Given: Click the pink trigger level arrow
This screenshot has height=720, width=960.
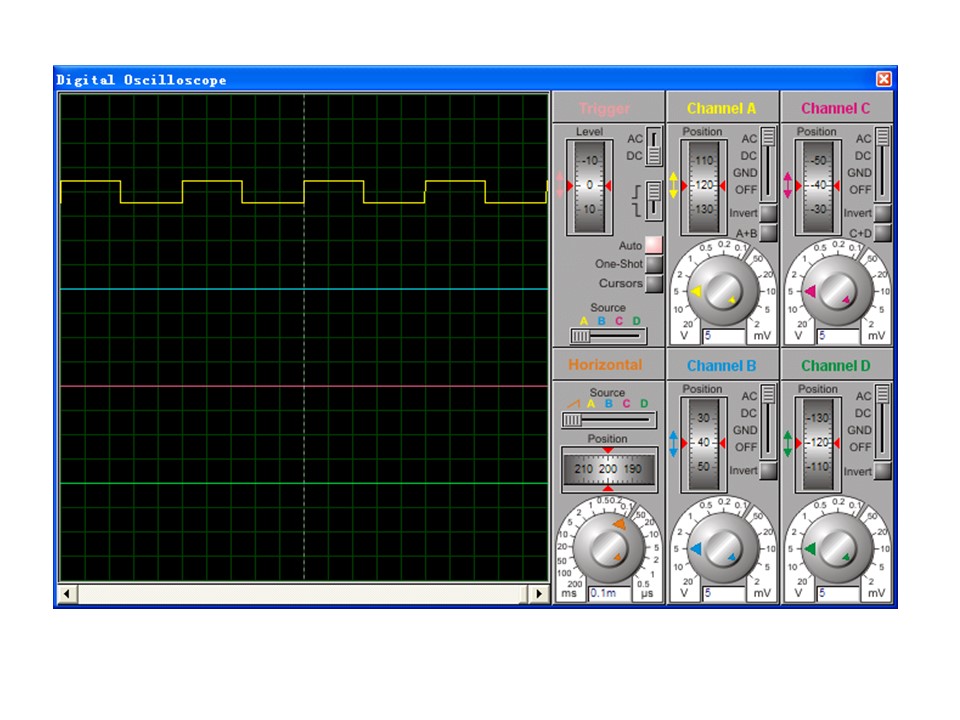Looking at the screenshot, I should click(560, 185).
